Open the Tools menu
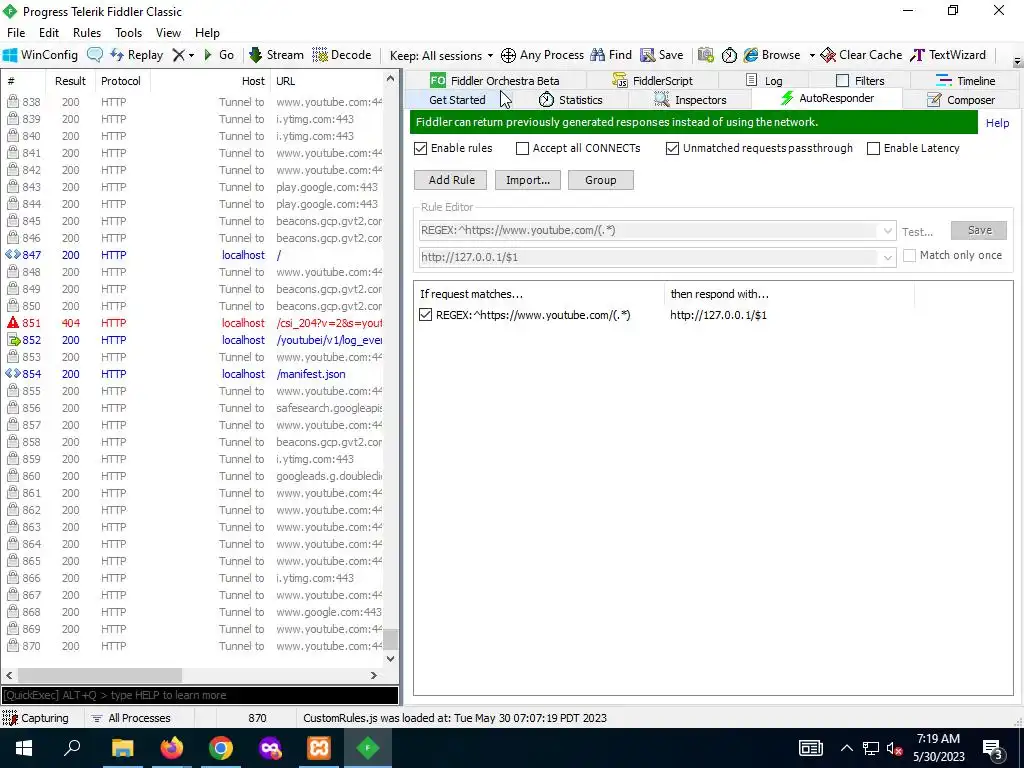The height and width of the screenshot is (768, 1024). [129, 33]
